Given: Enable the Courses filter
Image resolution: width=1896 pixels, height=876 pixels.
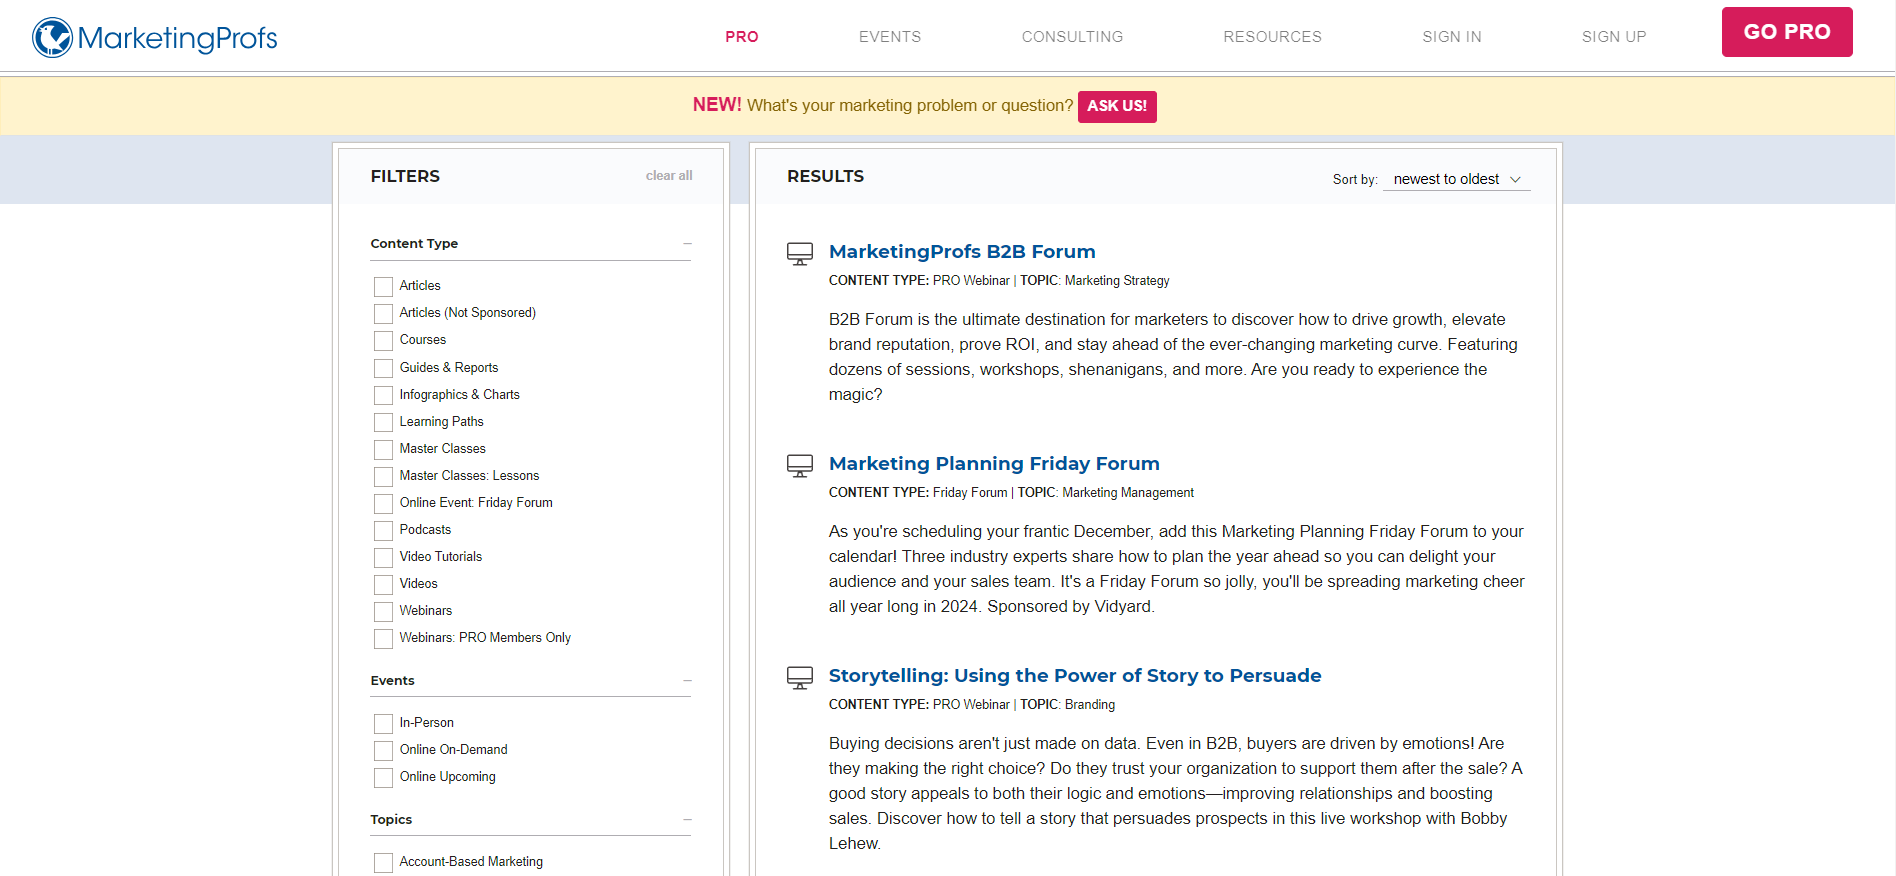Looking at the screenshot, I should tap(383, 341).
